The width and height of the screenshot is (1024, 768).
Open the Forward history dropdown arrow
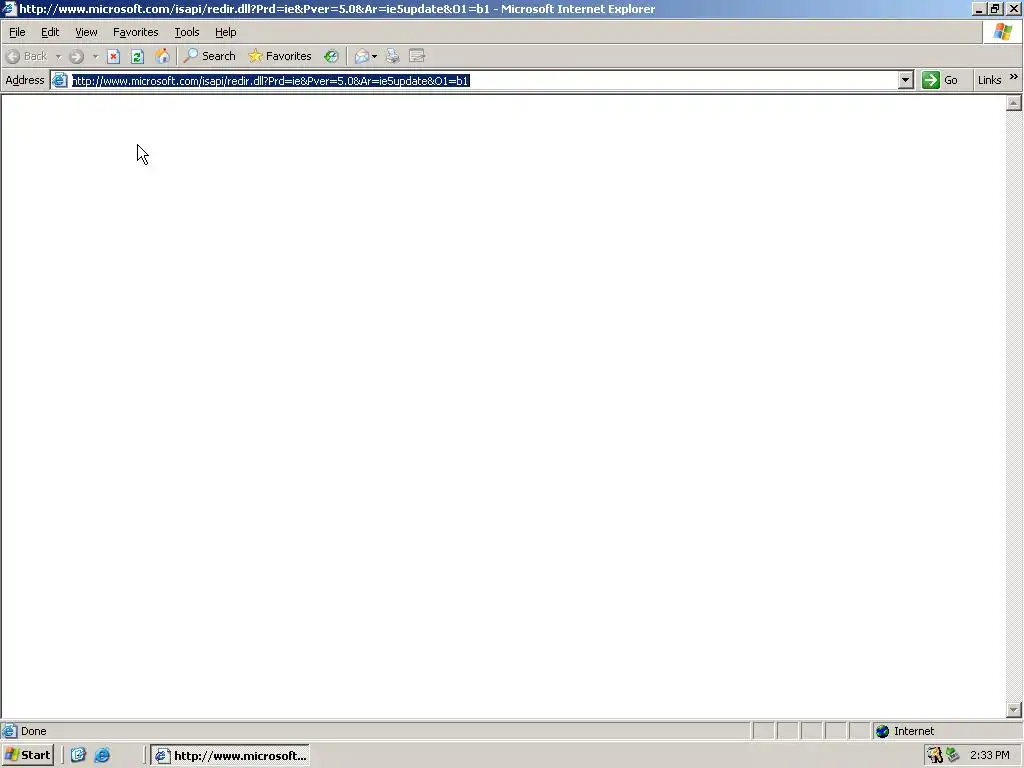tap(95, 56)
